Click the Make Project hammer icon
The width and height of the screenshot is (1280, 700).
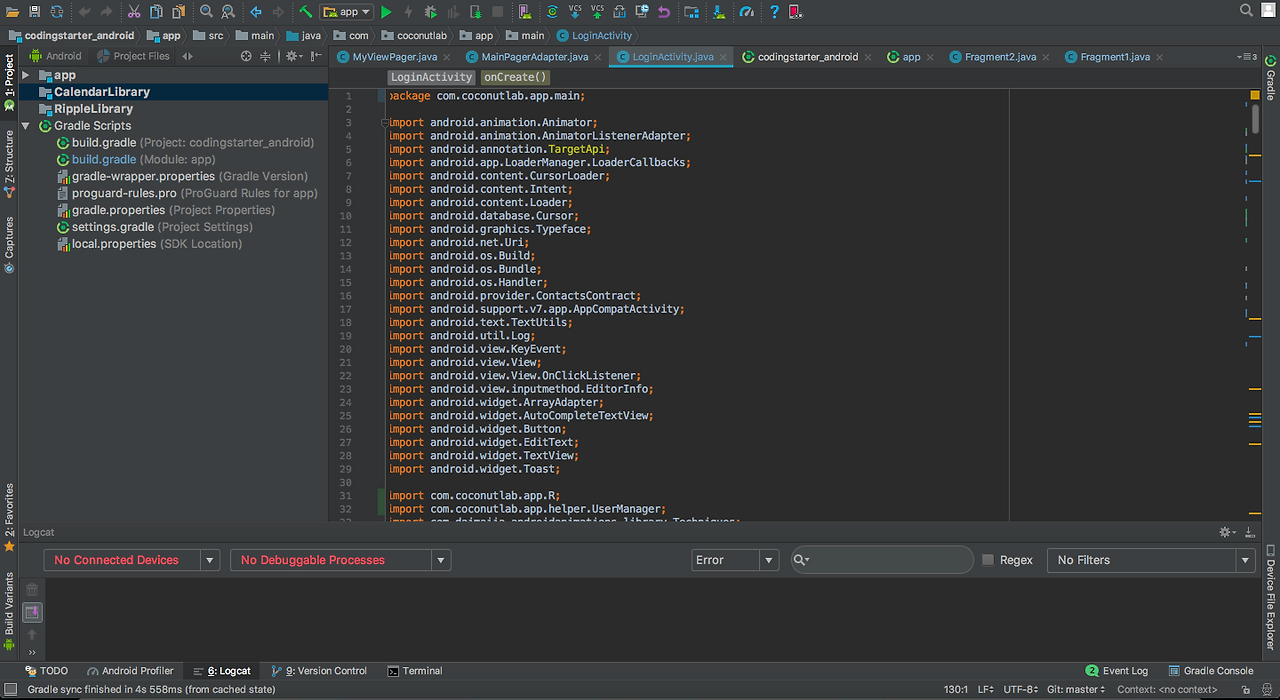306,12
